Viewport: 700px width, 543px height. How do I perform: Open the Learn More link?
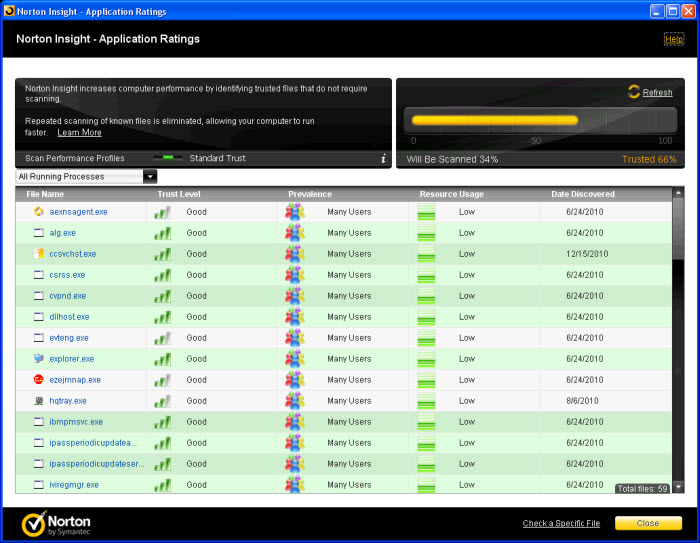79,132
